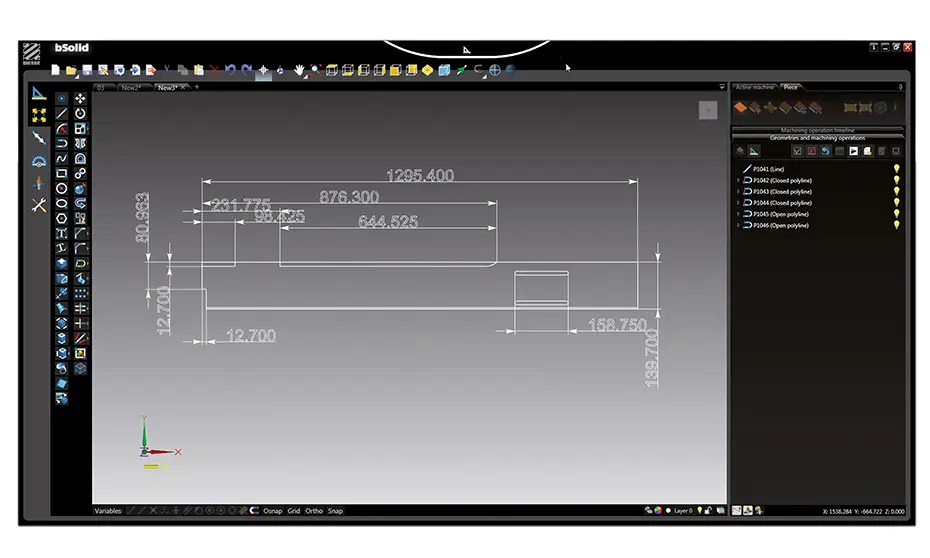Screen dimensions: 930x558
Task: Toggle Osnap in the status bar
Action: (x=272, y=511)
